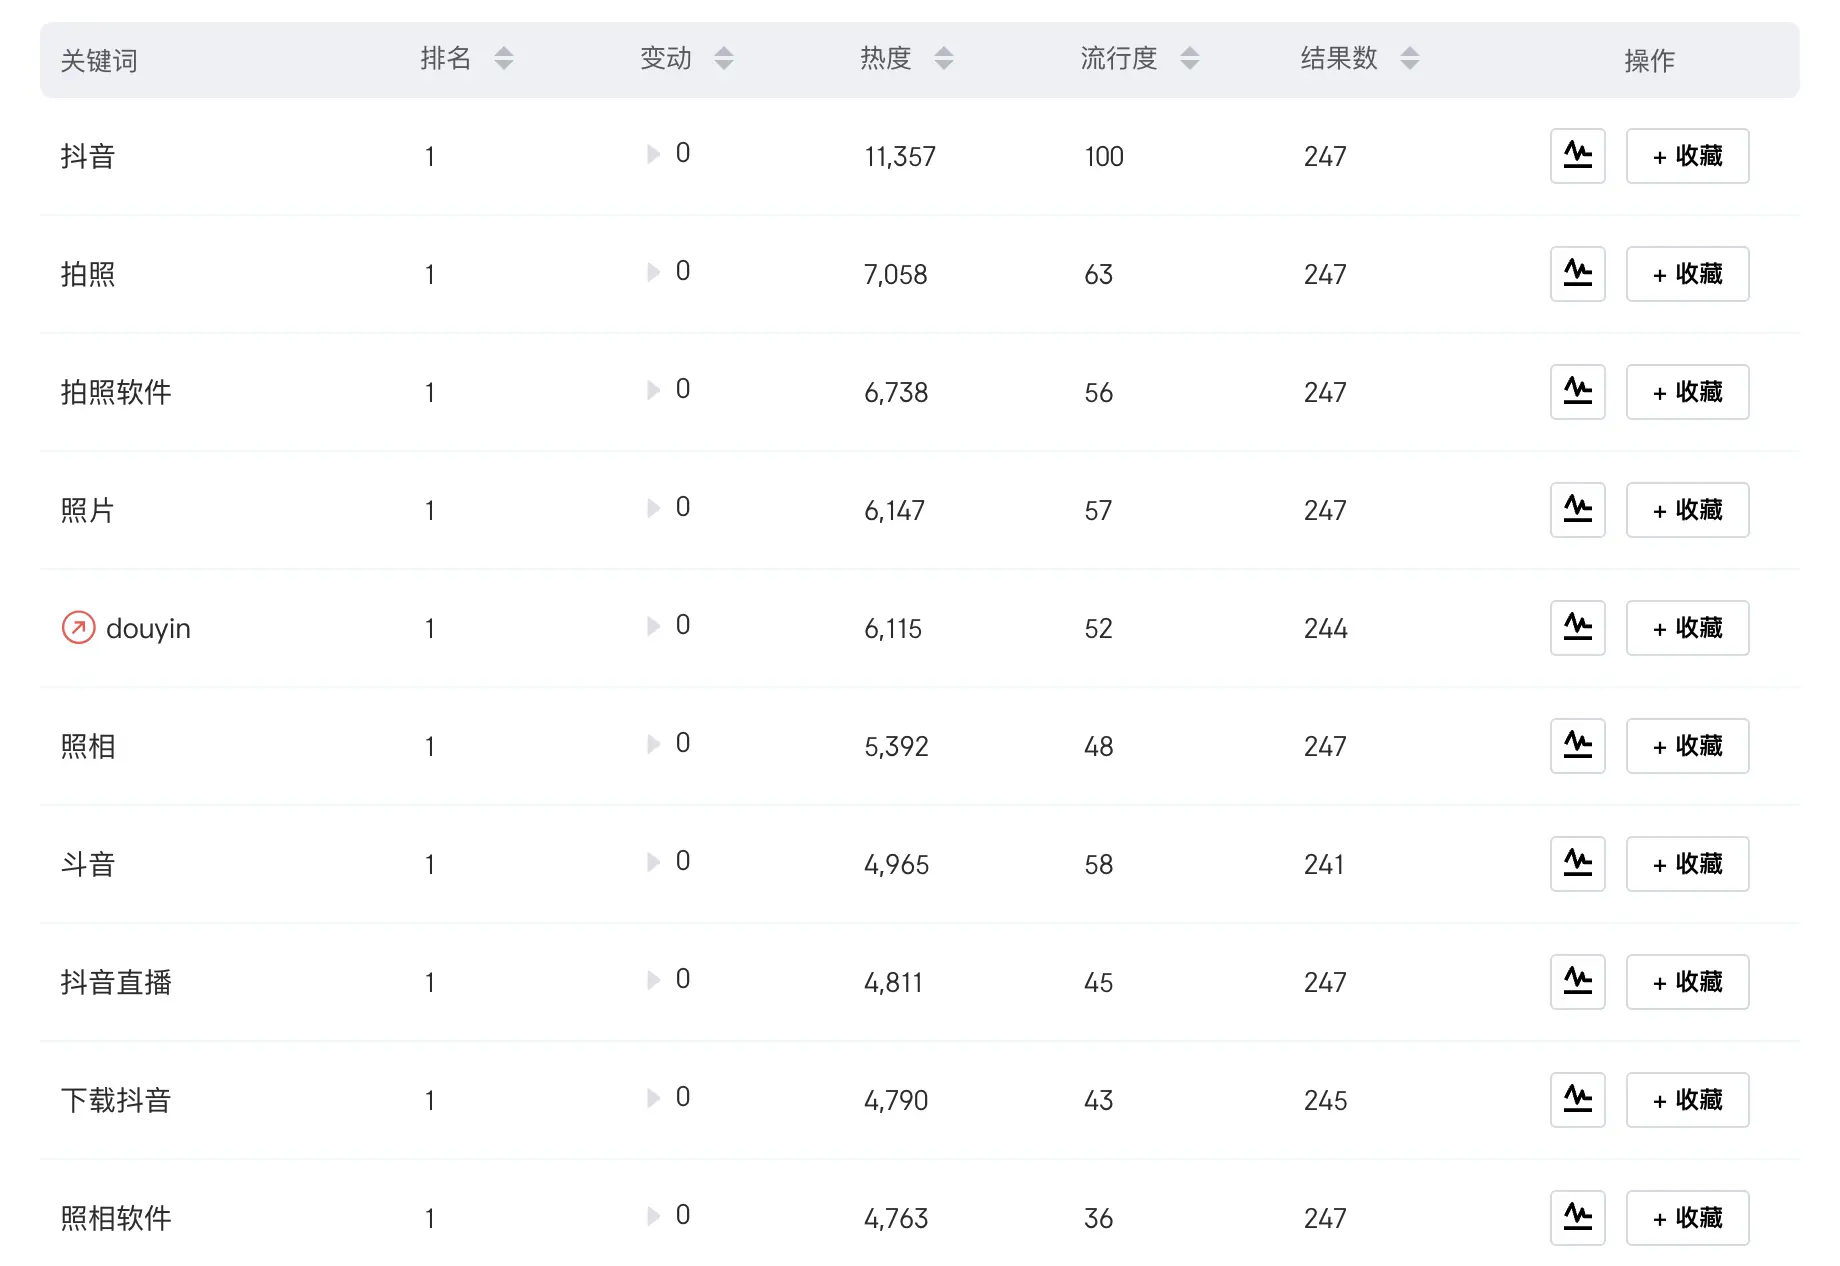Sort by 流行度 column arrows
Screen dimensions: 1840x1266
point(1189,59)
